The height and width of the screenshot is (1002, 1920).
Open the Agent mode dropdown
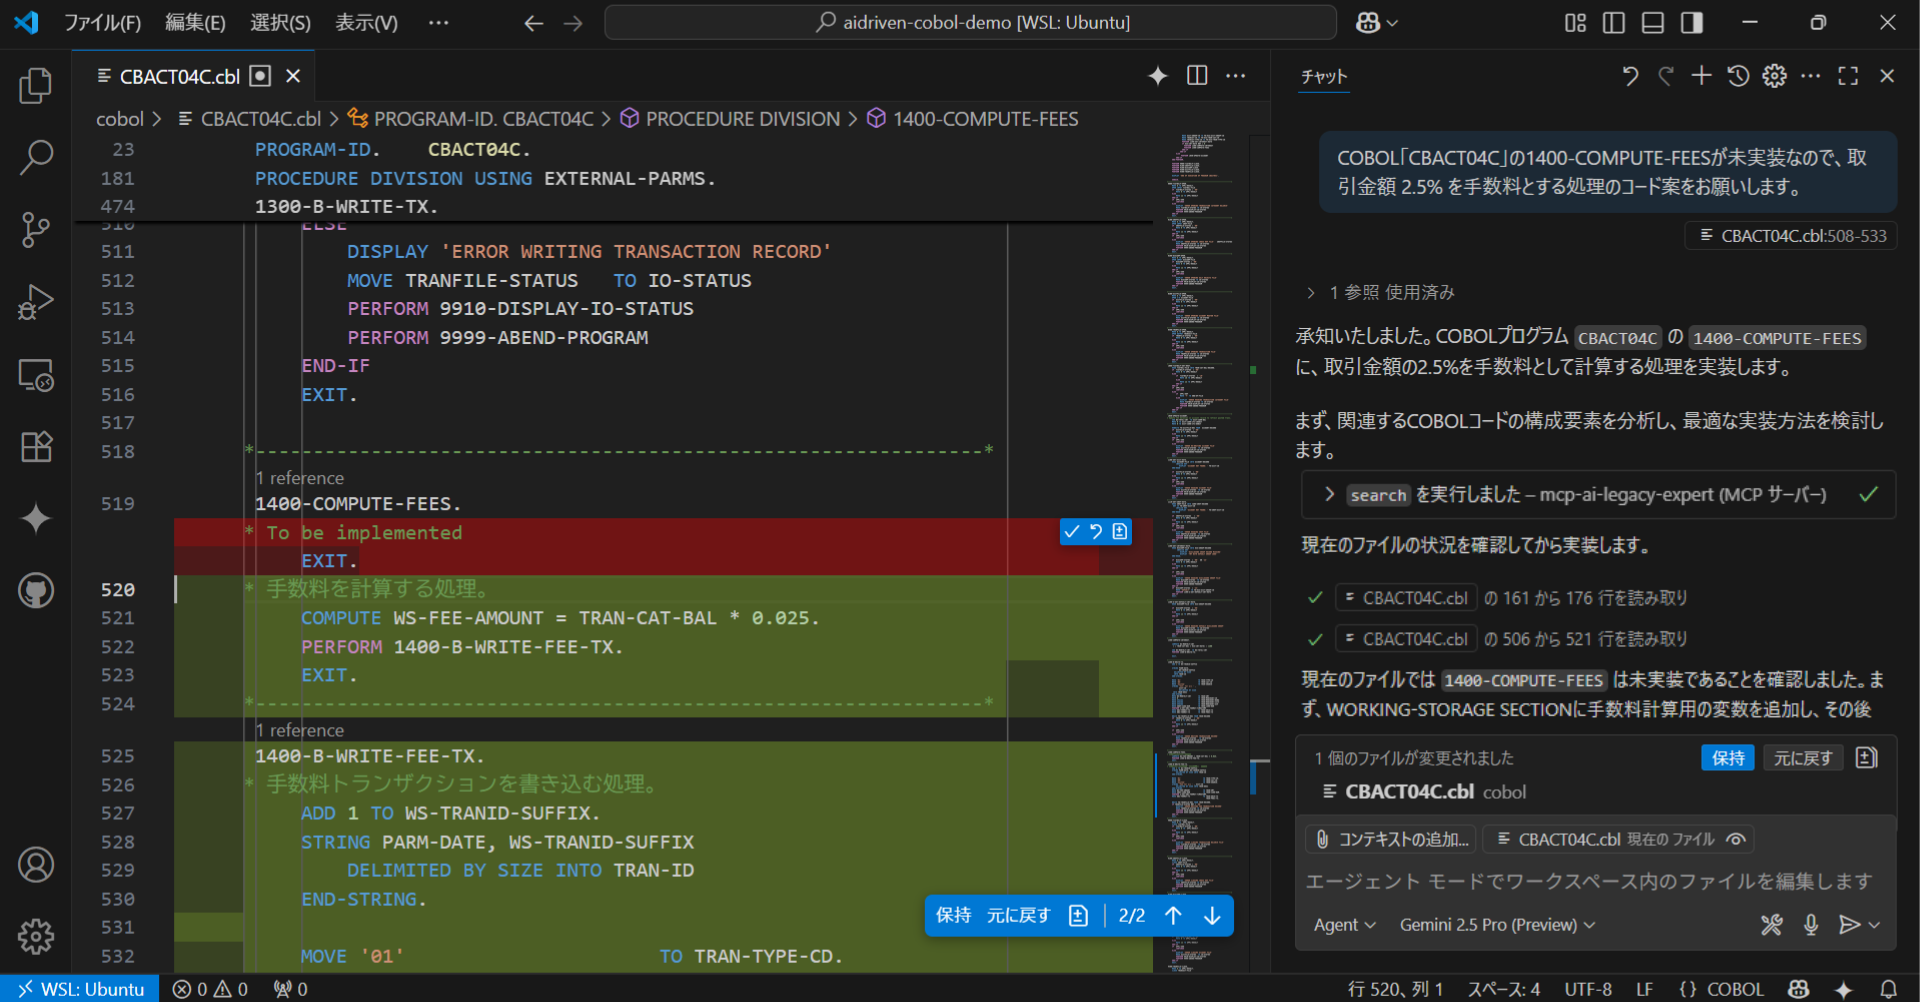1344,925
